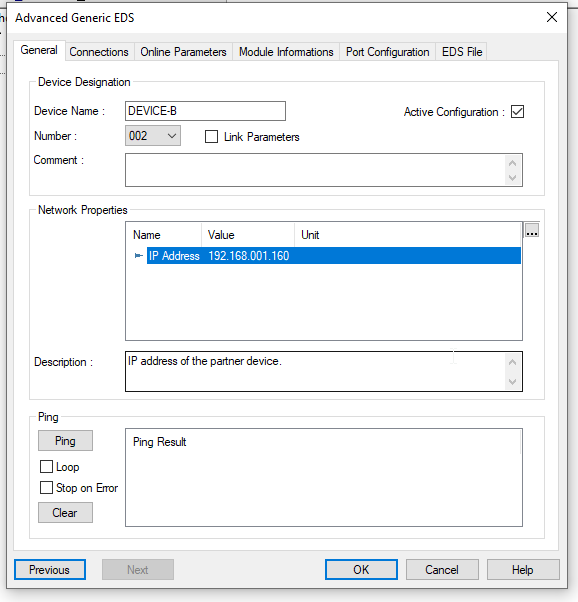Click the Unit column header

(x=408, y=235)
